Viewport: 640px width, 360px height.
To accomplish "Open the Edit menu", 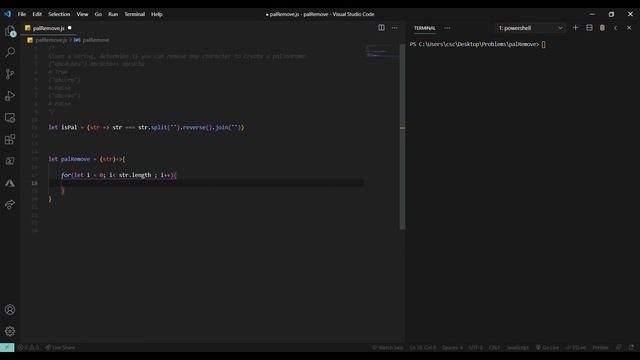I will (x=37, y=14).
